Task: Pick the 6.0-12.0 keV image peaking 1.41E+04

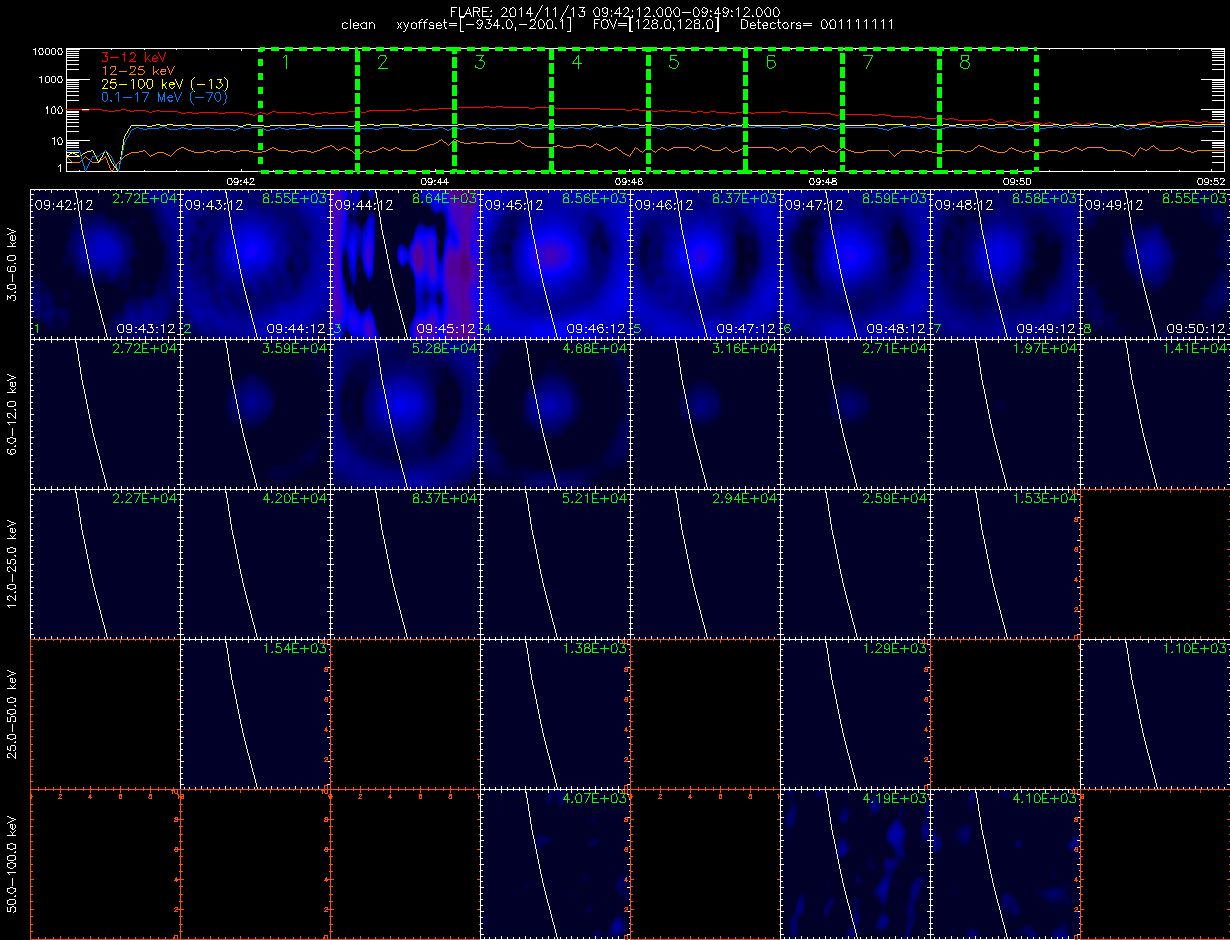Action: click(x=1155, y=413)
